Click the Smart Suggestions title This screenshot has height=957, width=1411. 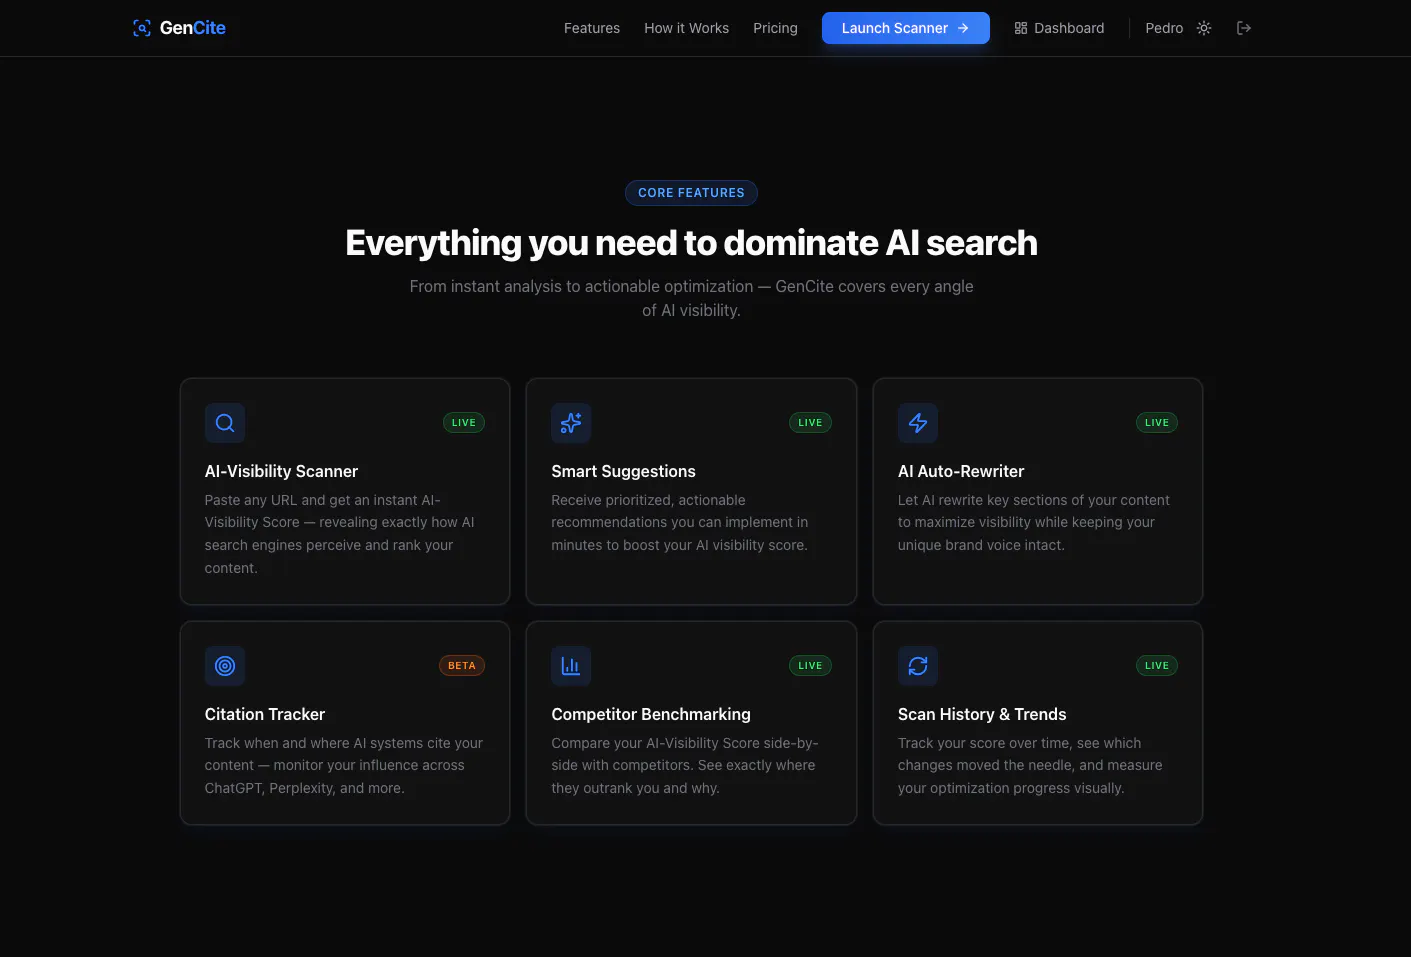(623, 471)
